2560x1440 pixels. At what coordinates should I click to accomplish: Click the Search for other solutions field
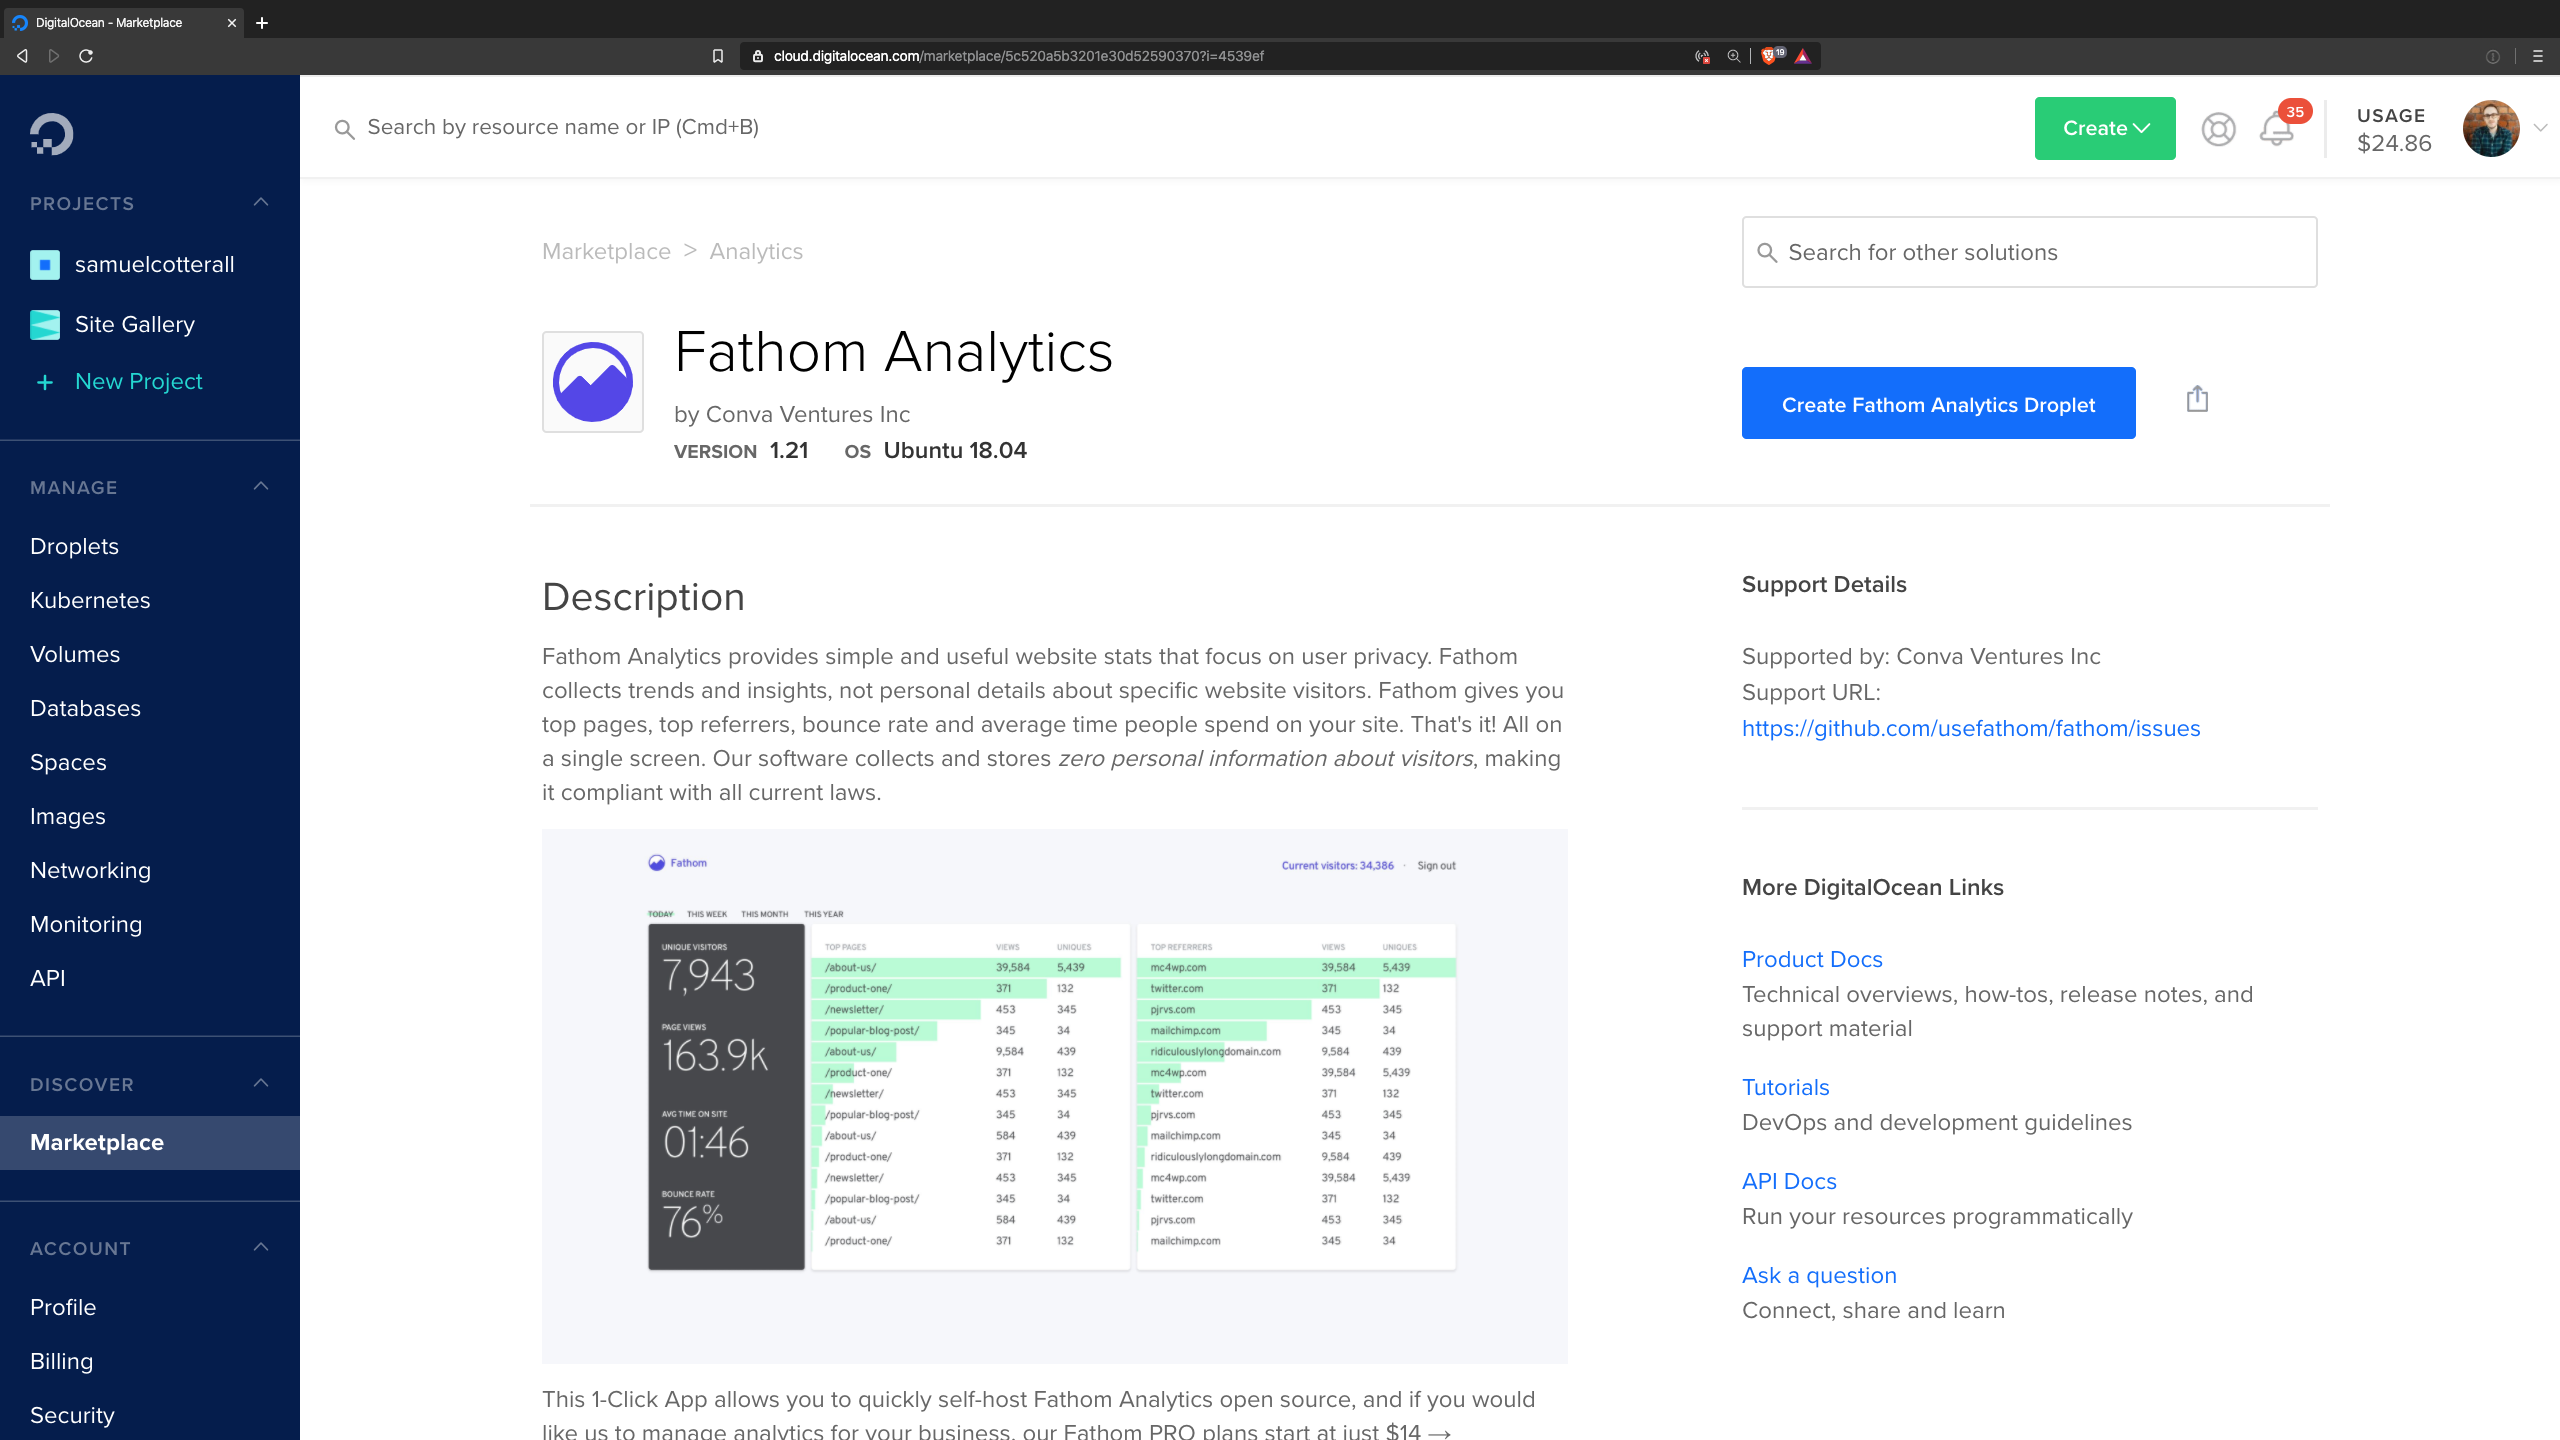pos(2028,251)
